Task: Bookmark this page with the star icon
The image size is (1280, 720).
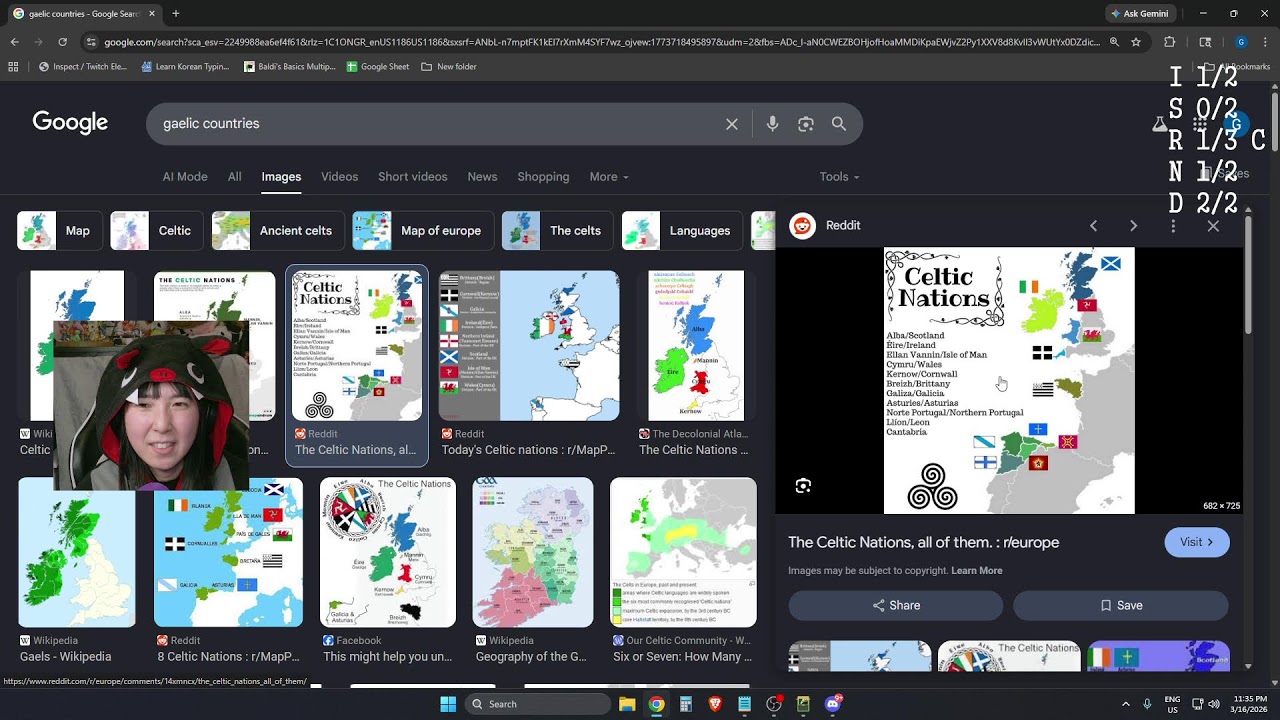Action: pos(1136,42)
